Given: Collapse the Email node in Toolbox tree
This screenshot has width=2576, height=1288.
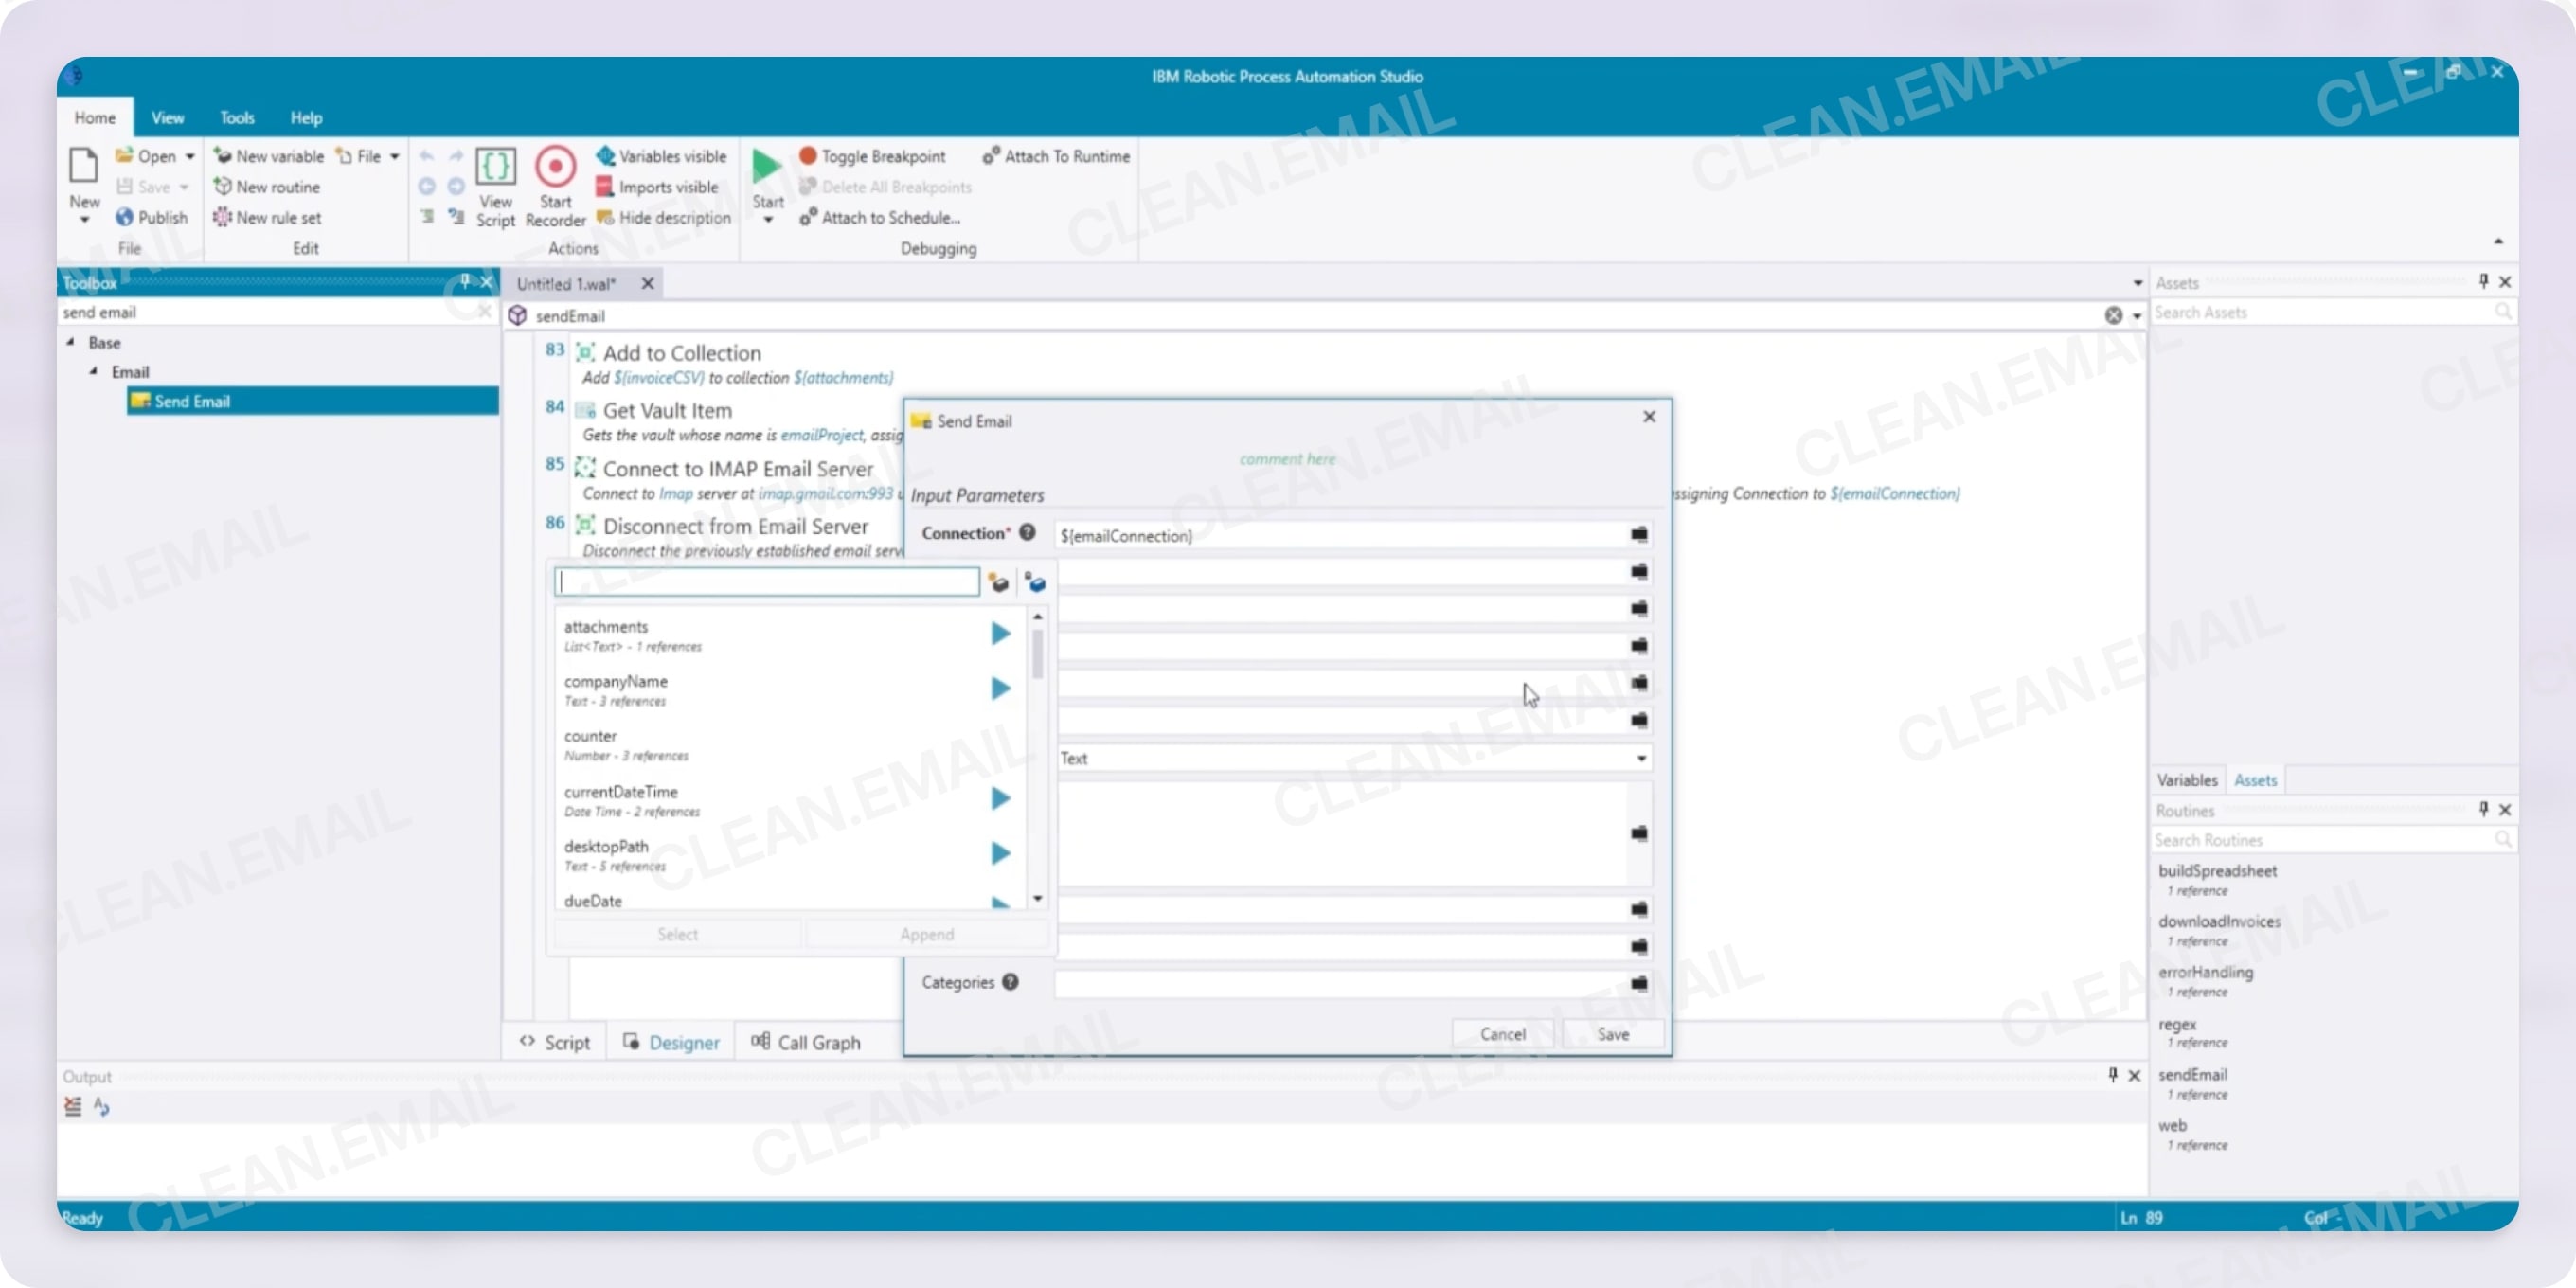Looking at the screenshot, I should point(95,371).
